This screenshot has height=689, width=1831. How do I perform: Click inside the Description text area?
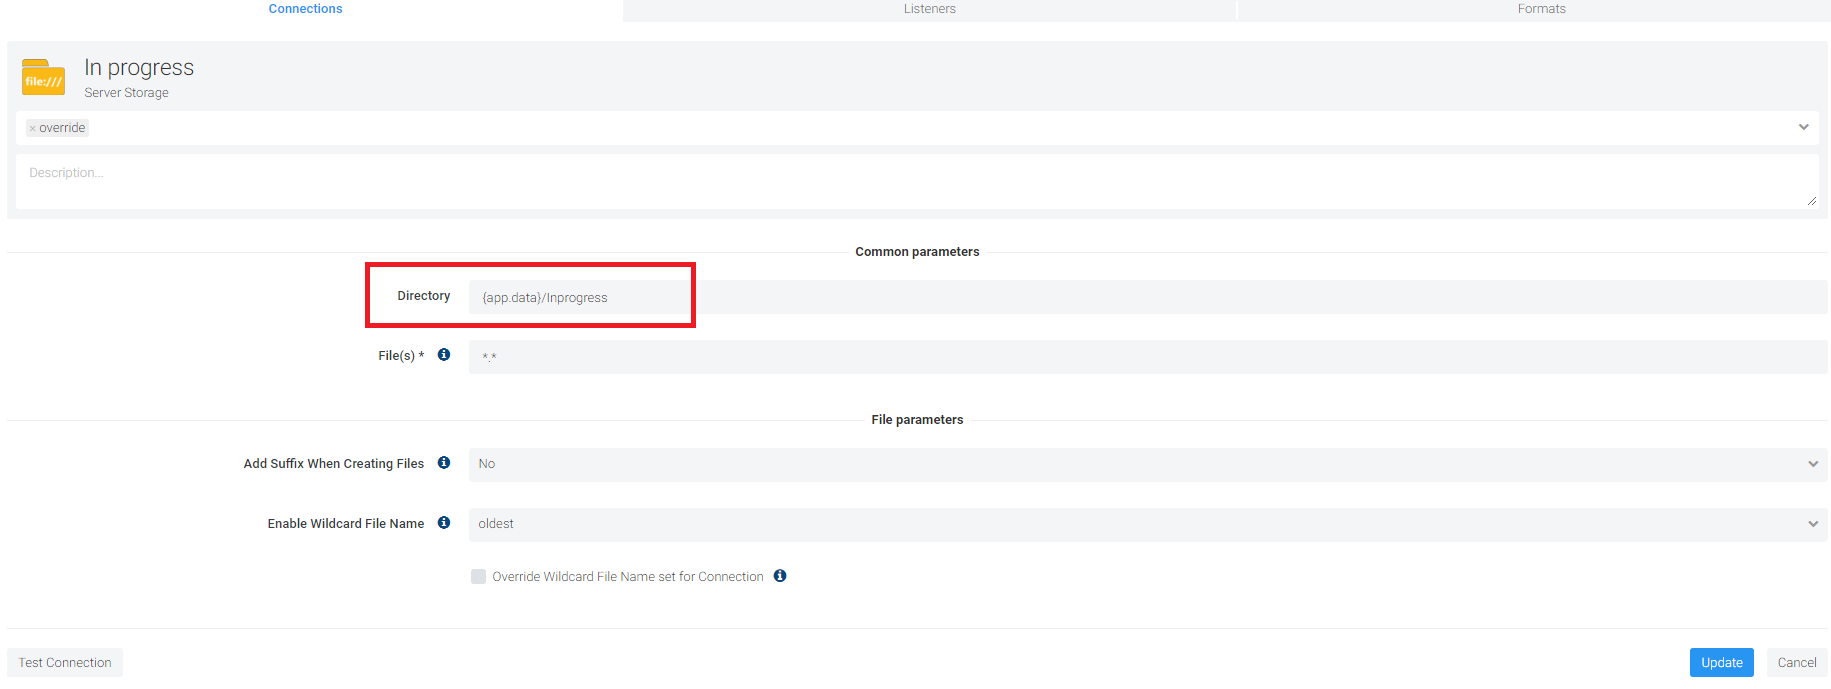pos(915,182)
